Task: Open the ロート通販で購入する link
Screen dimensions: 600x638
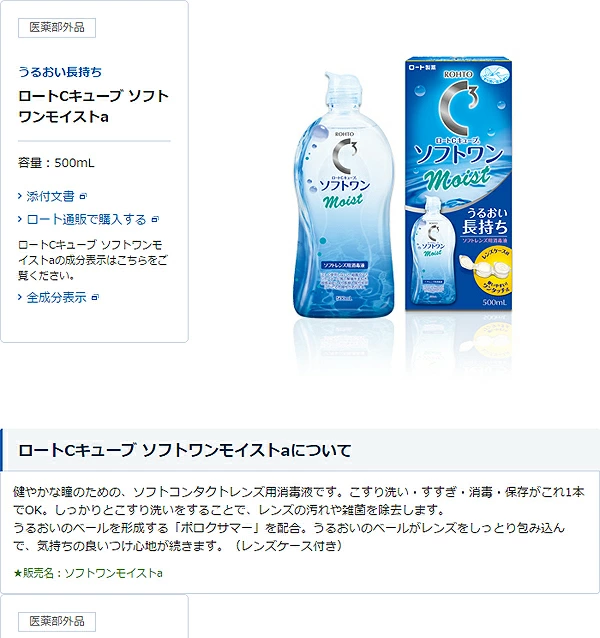Action: coord(86,220)
